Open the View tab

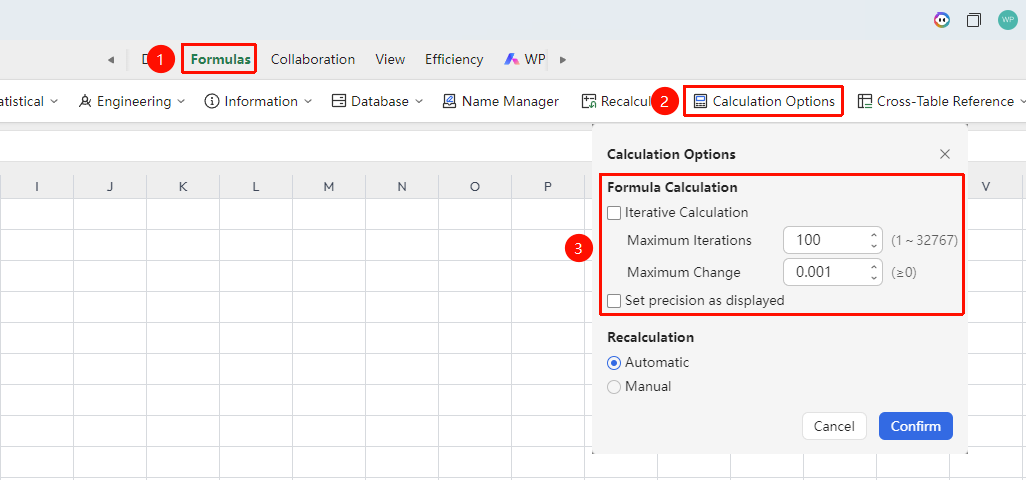[x=390, y=60]
